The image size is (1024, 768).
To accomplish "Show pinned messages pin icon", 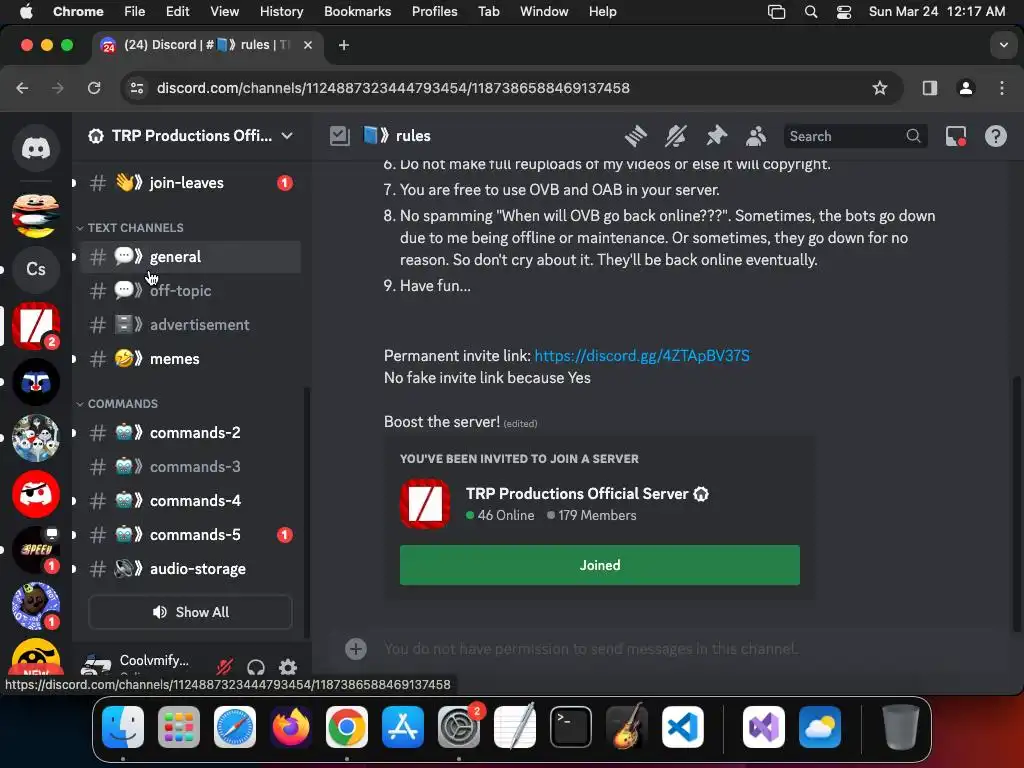I will click(x=716, y=136).
